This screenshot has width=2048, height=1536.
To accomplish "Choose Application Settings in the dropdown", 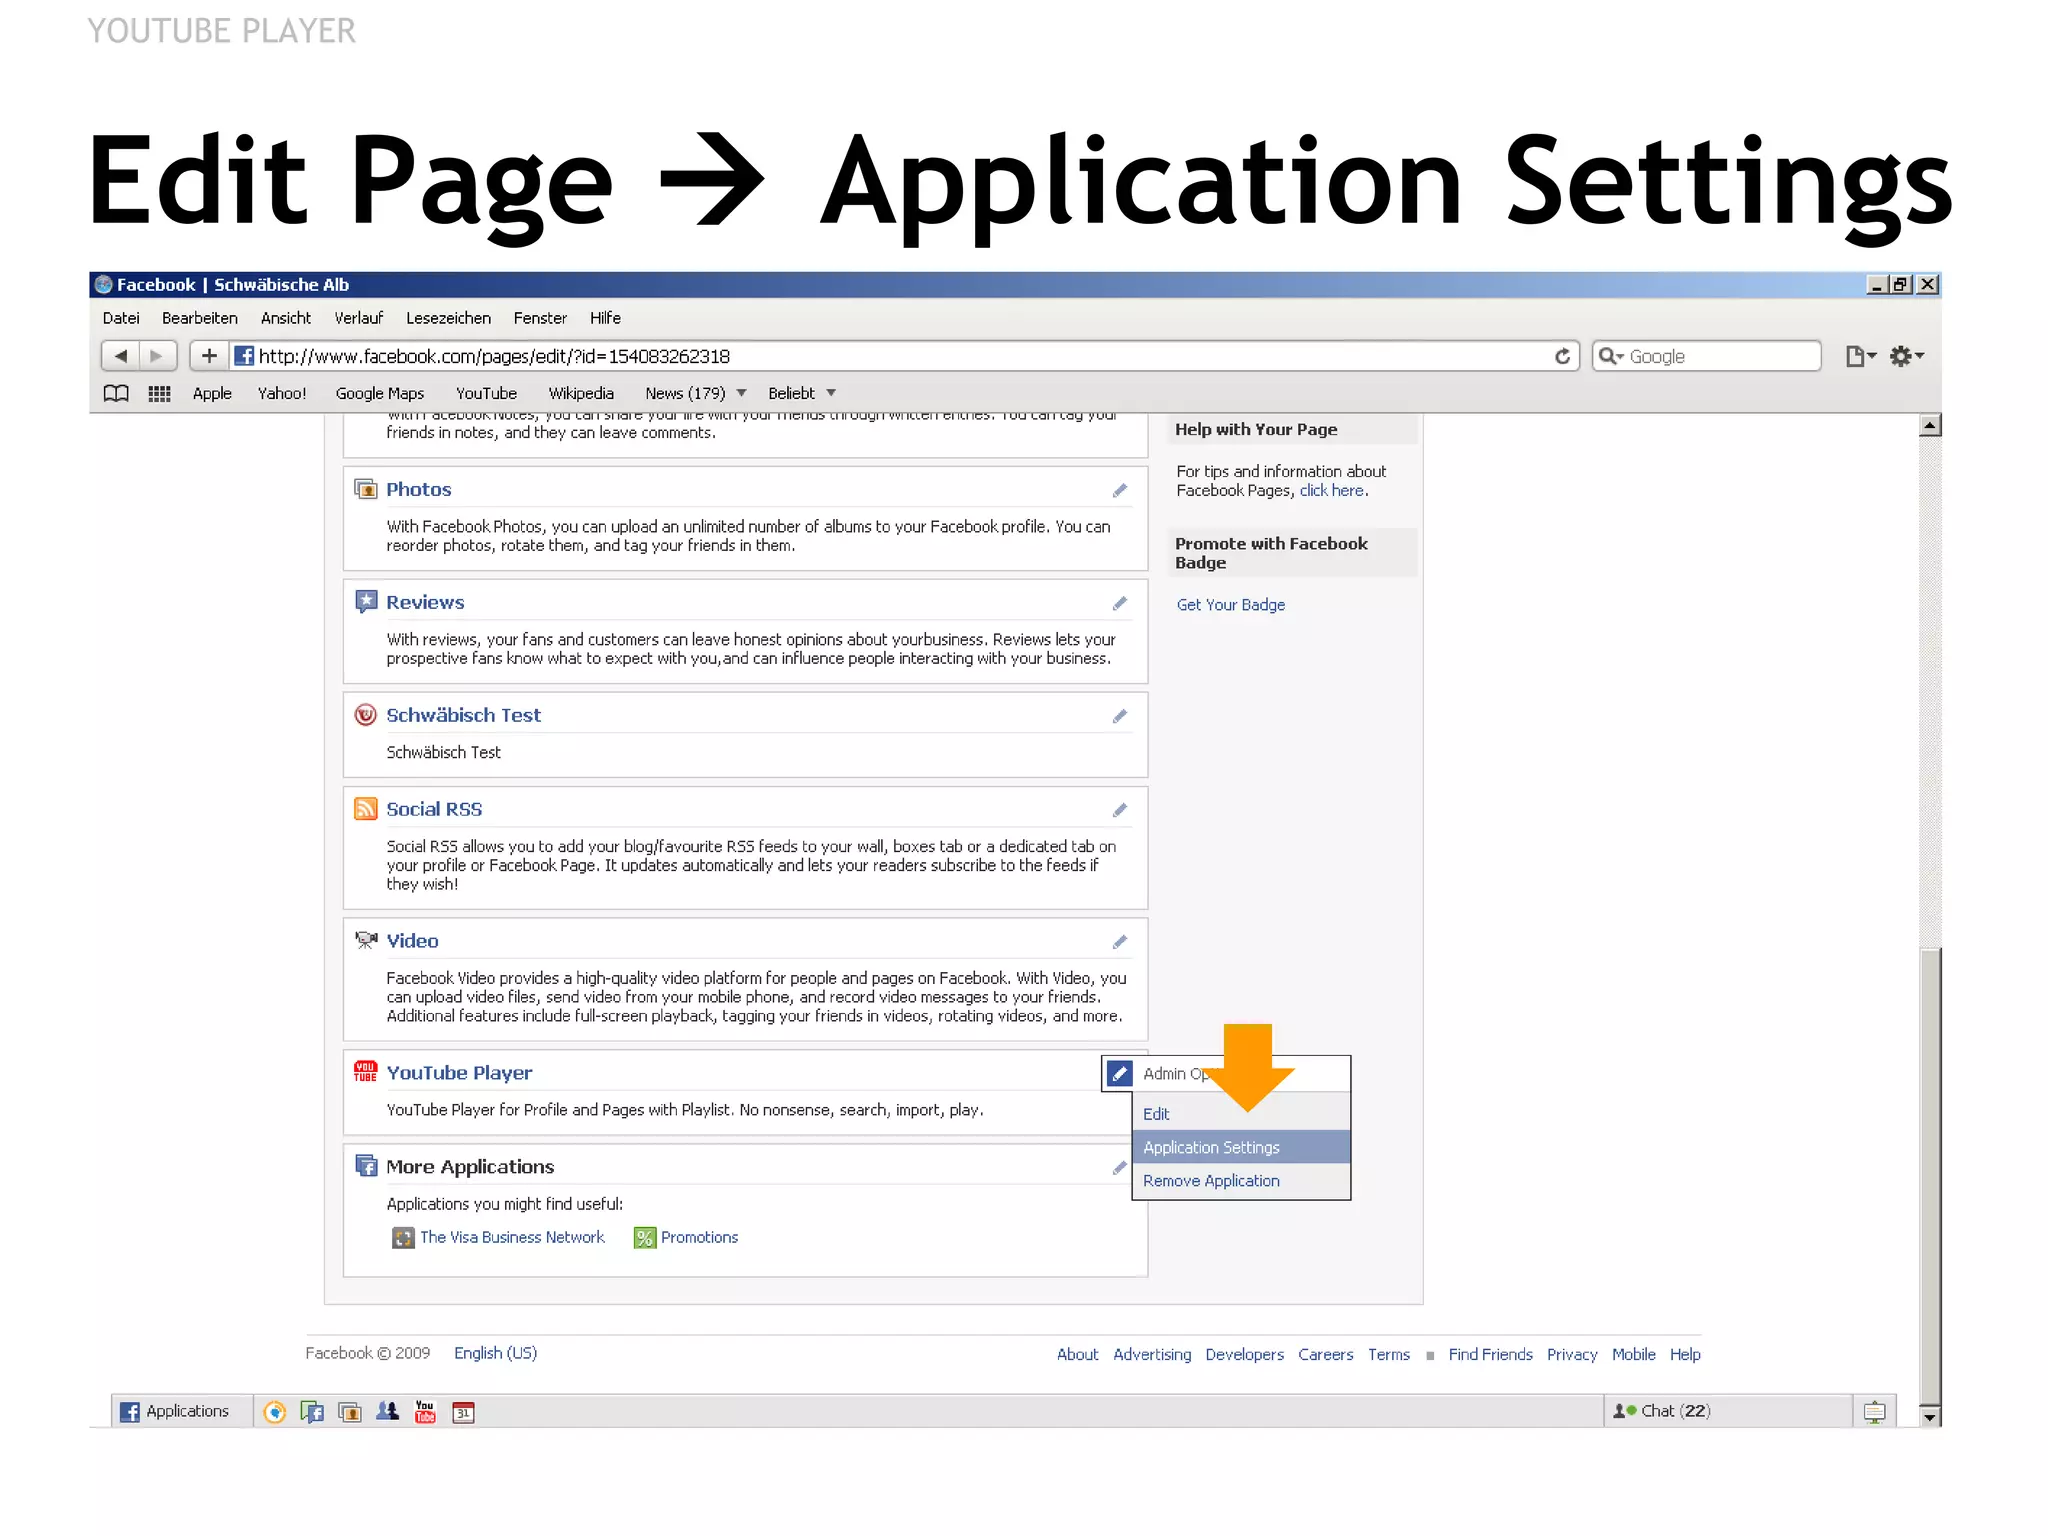I will click(1241, 1147).
